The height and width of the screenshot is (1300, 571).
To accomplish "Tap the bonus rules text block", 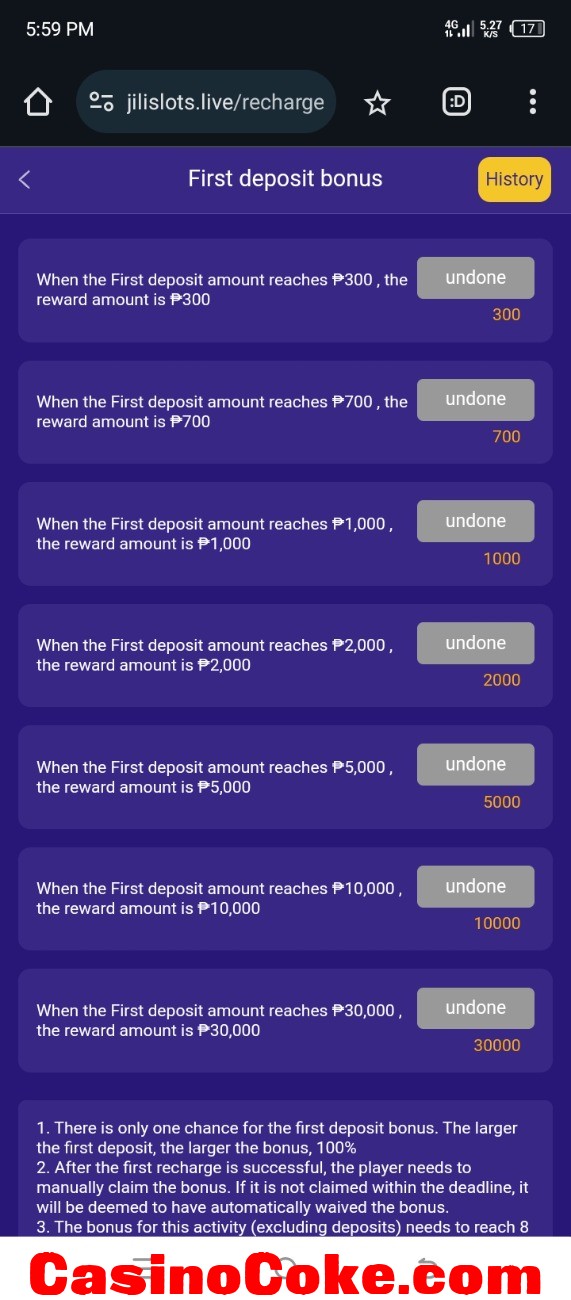I will [285, 1168].
